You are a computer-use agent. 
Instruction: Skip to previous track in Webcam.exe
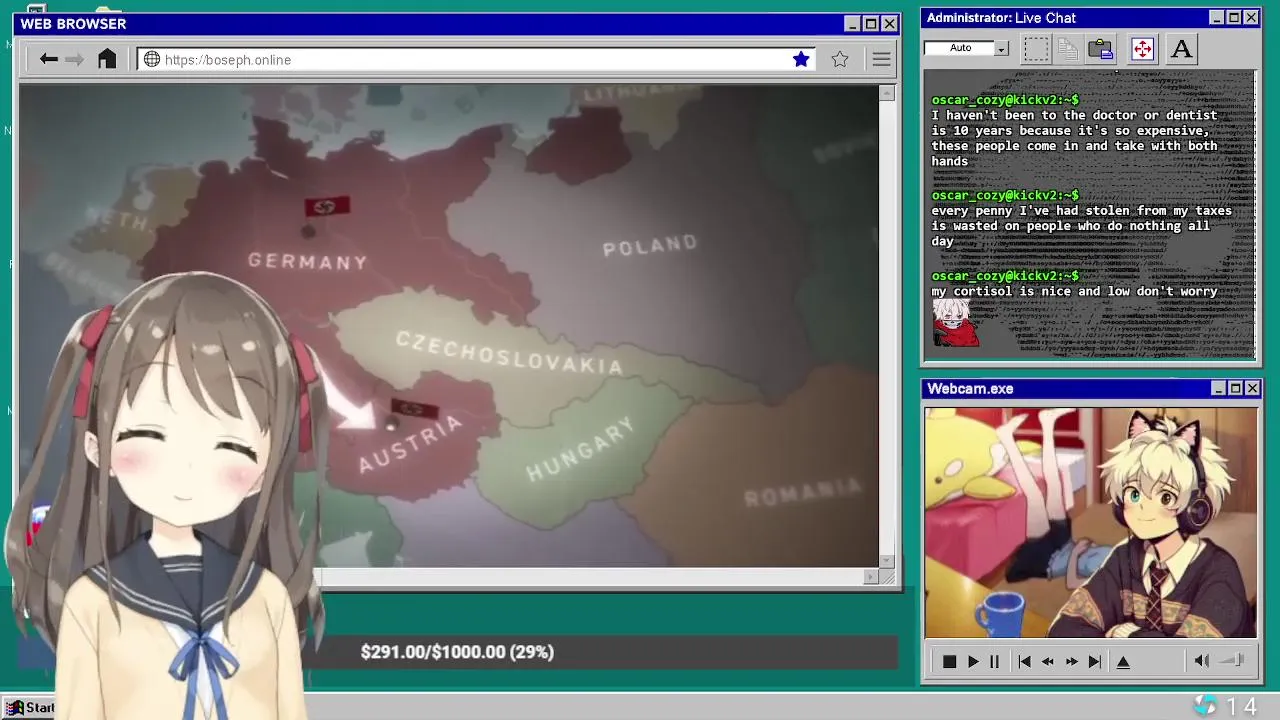[1024, 661]
